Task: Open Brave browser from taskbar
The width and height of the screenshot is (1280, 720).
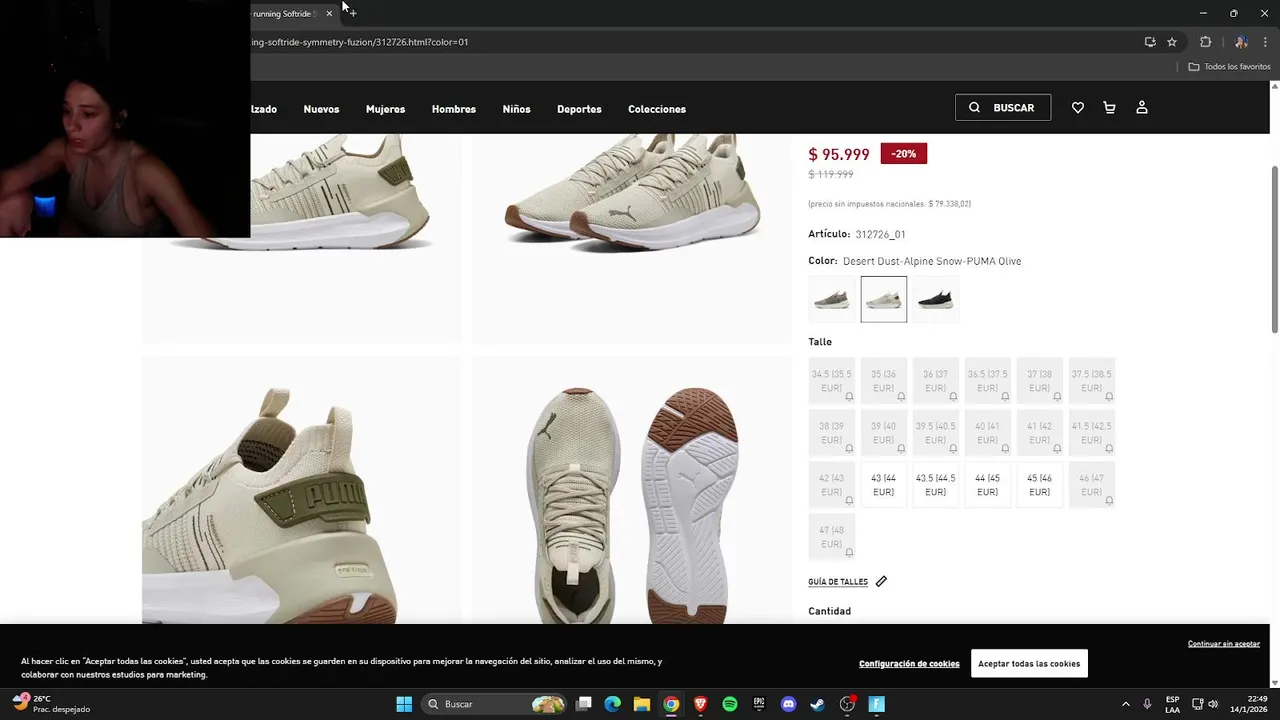Action: tap(700, 704)
